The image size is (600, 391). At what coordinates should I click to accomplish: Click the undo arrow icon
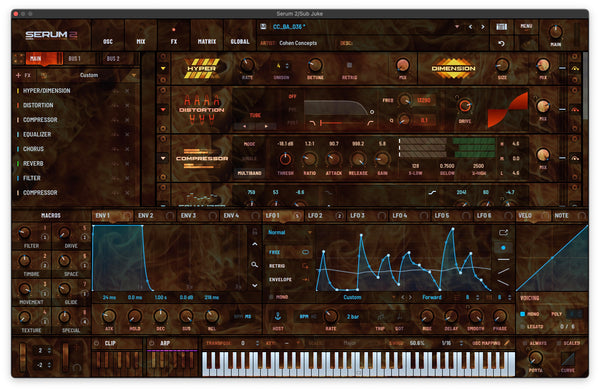click(501, 43)
